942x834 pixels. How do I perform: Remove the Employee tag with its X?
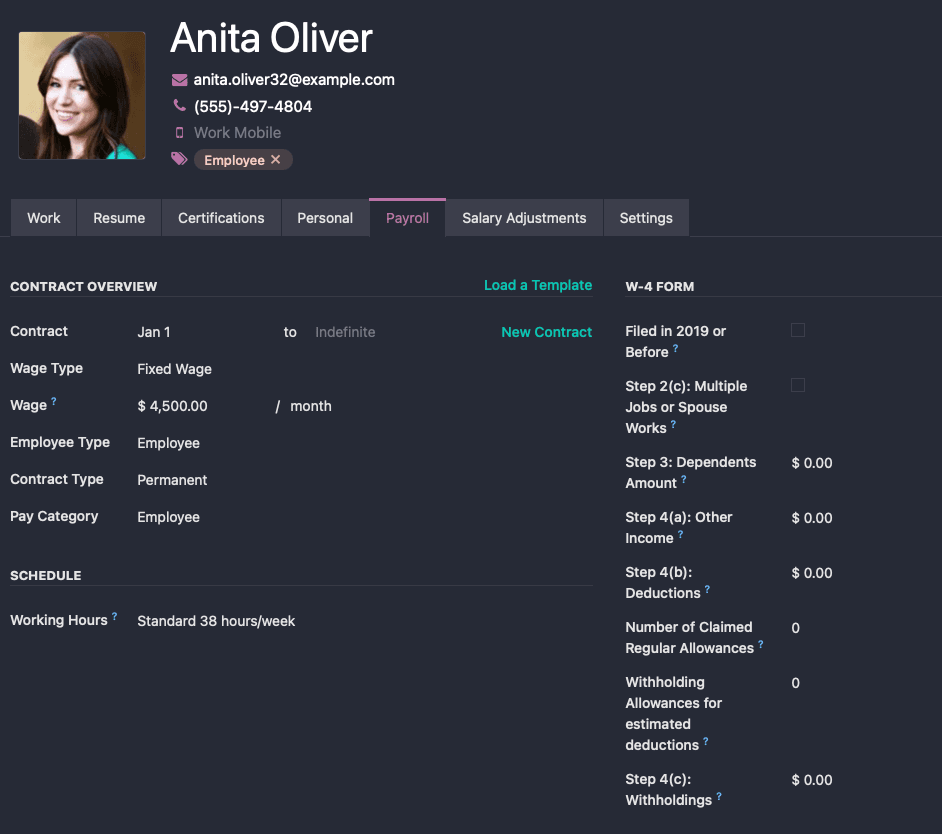275,160
